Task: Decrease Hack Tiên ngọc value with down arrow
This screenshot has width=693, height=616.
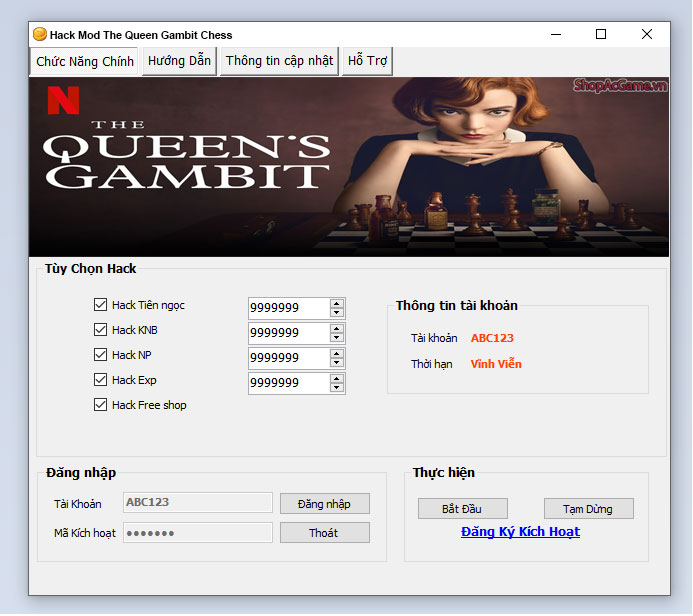Action: click(337, 312)
